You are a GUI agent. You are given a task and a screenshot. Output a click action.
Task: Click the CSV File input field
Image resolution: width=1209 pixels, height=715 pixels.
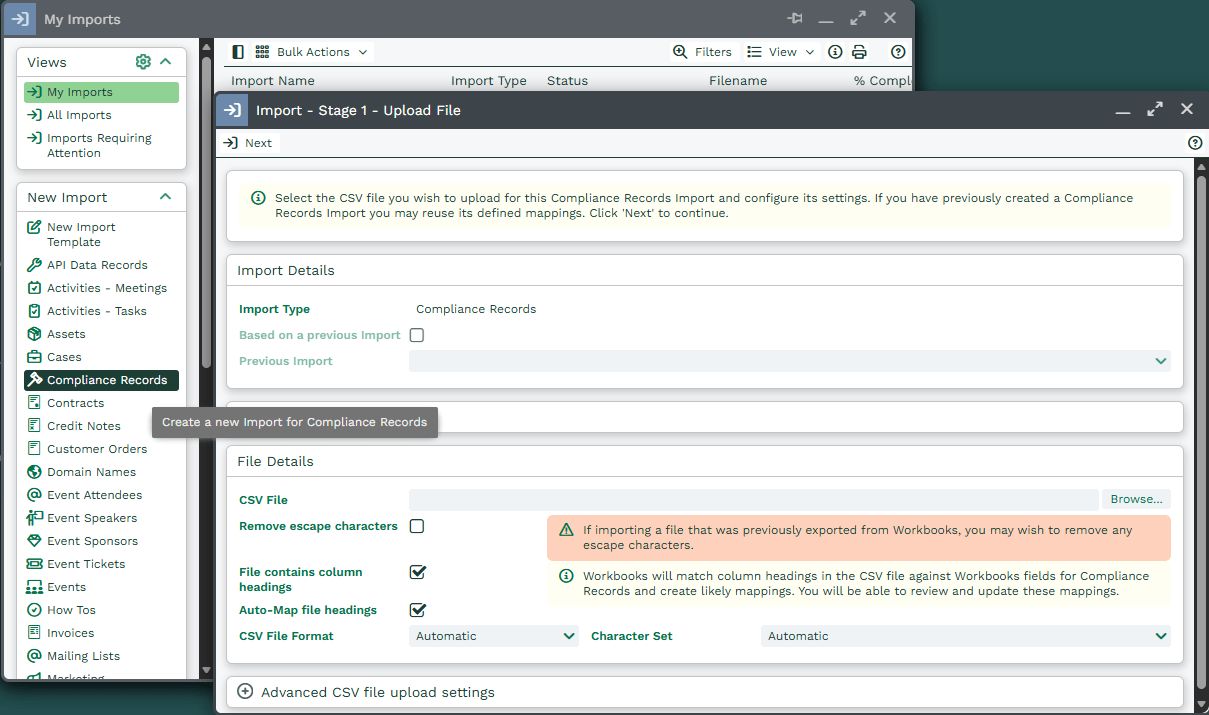(753, 499)
